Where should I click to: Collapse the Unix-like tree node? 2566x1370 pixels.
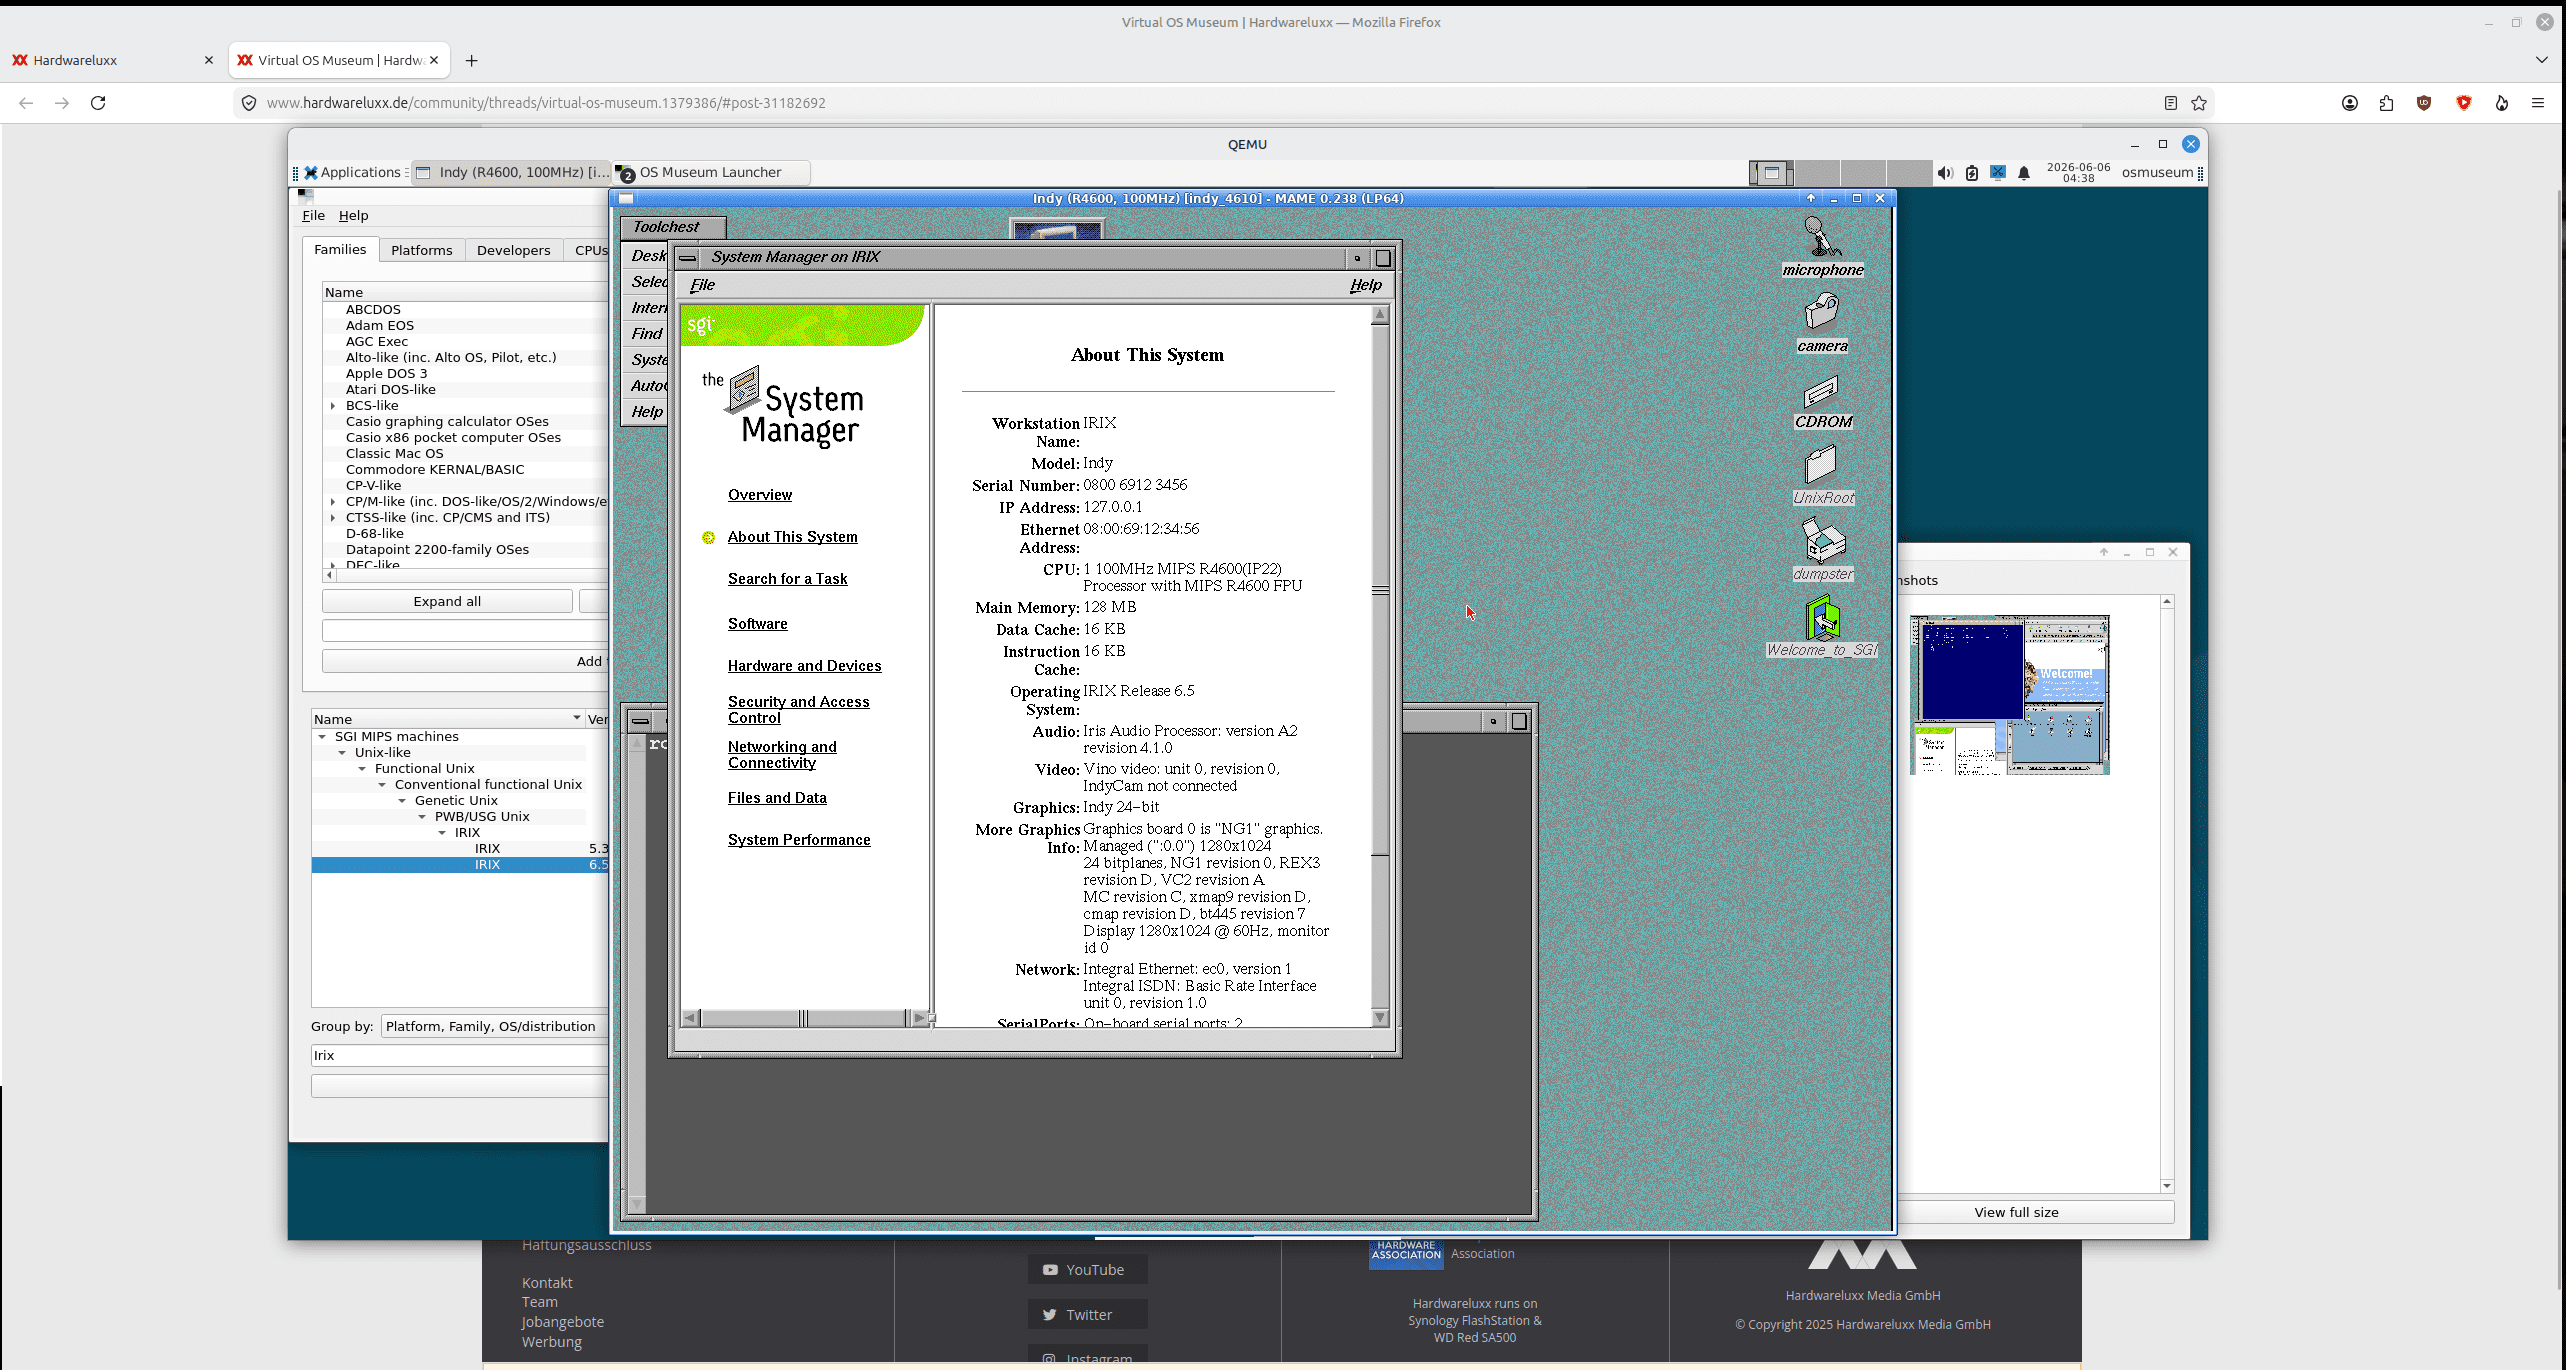pyautogui.click(x=342, y=753)
